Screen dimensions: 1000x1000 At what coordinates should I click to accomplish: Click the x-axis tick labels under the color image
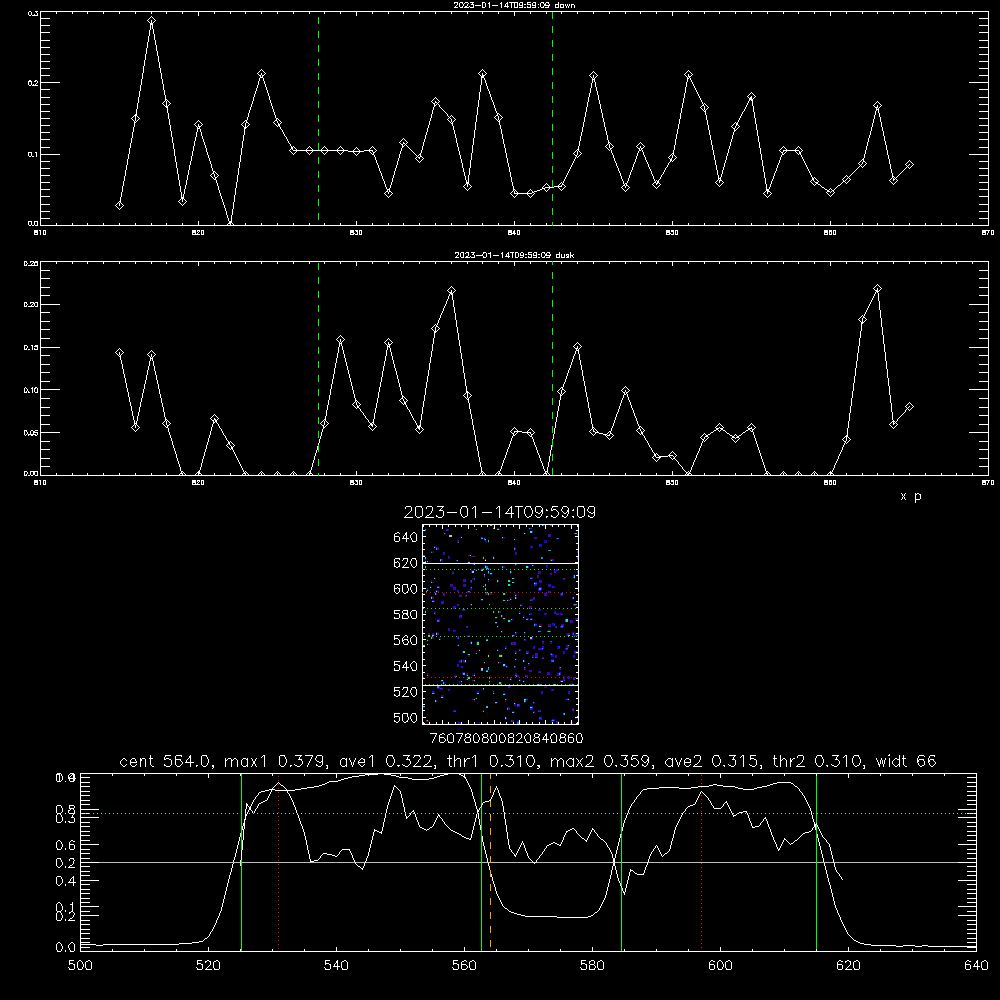(506, 739)
